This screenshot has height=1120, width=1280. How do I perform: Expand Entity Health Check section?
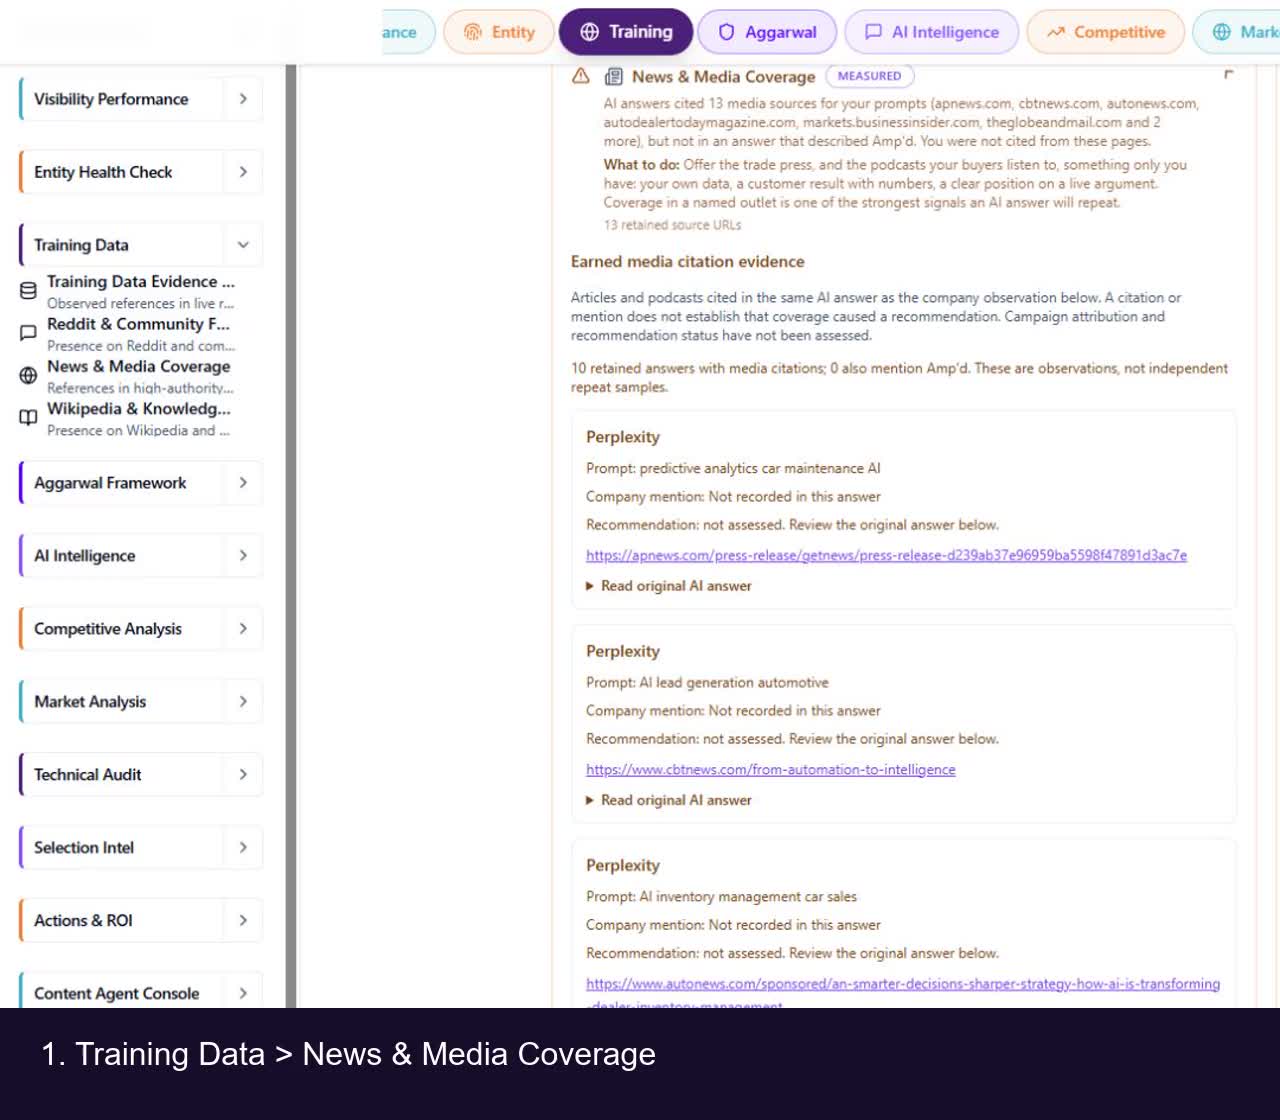tap(243, 172)
